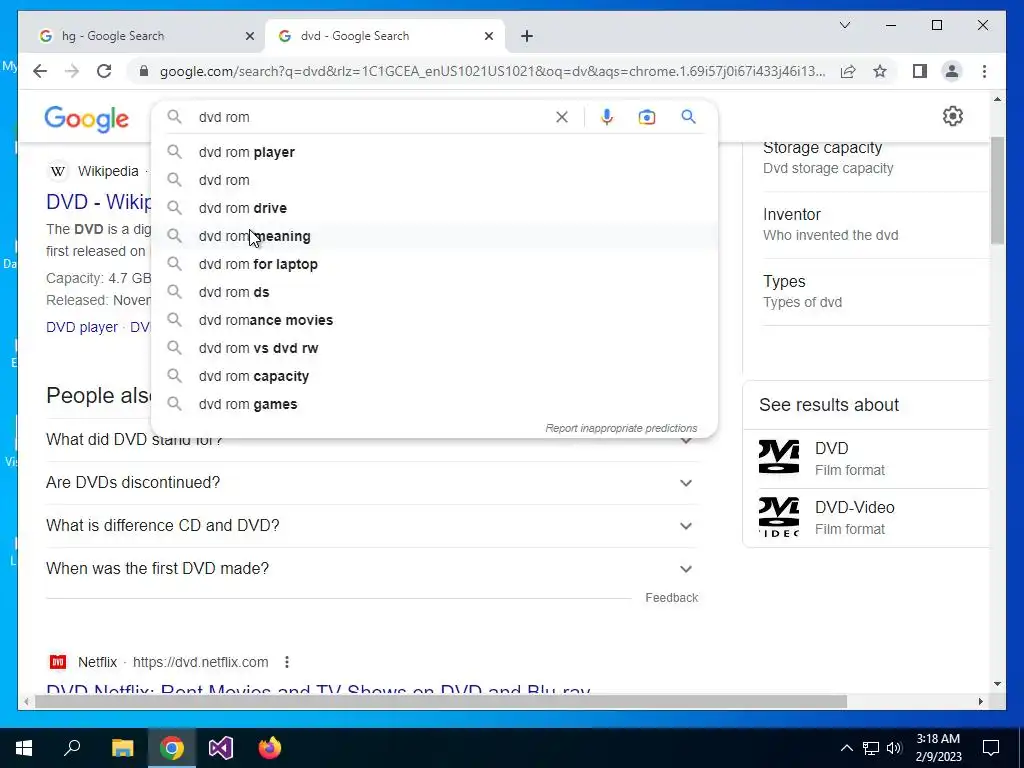Switch to the 'dvd - Google Search' tab
Screen dimensions: 1024x768
click(x=385, y=36)
